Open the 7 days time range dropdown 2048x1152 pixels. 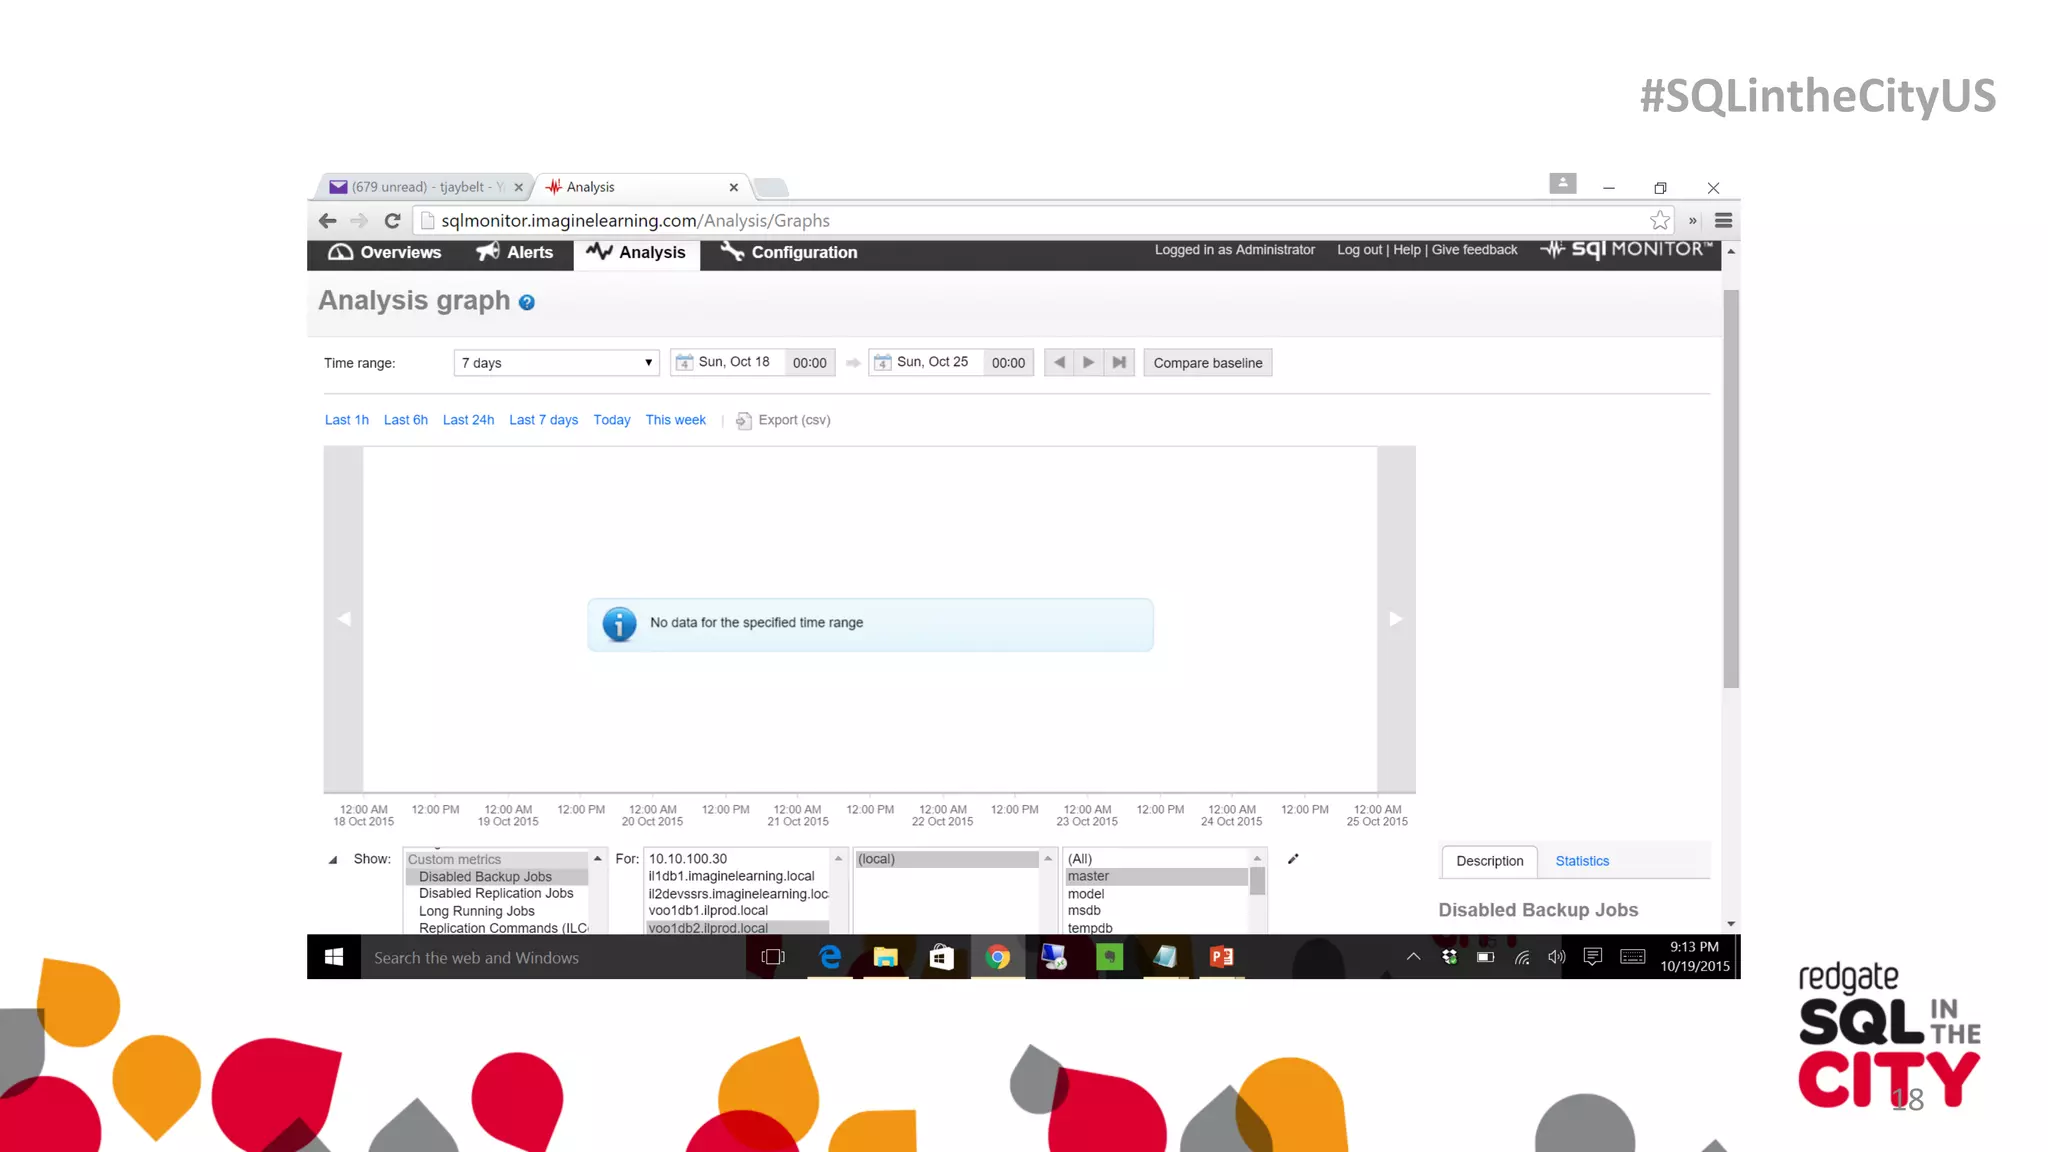point(556,363)
